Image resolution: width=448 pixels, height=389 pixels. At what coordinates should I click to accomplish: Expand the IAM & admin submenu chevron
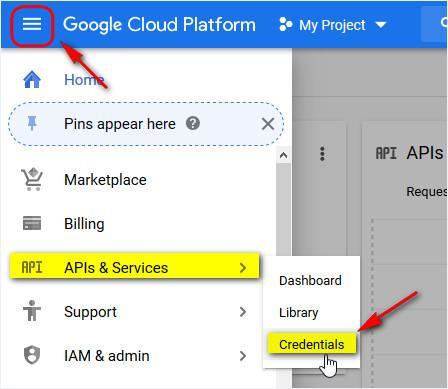coord(243,356)
